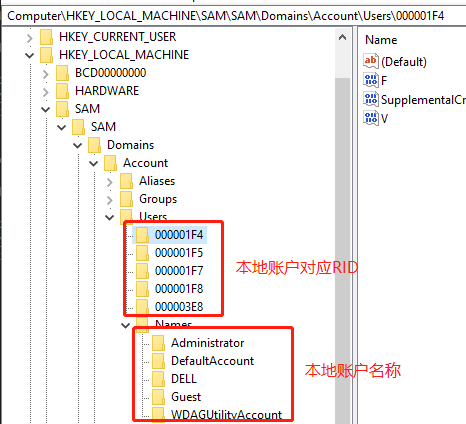This screenshot has width=466, height=424.
Task: Select the HKEY_LOCAL_MACHINE tree label
Action: [x=124, y=55]
